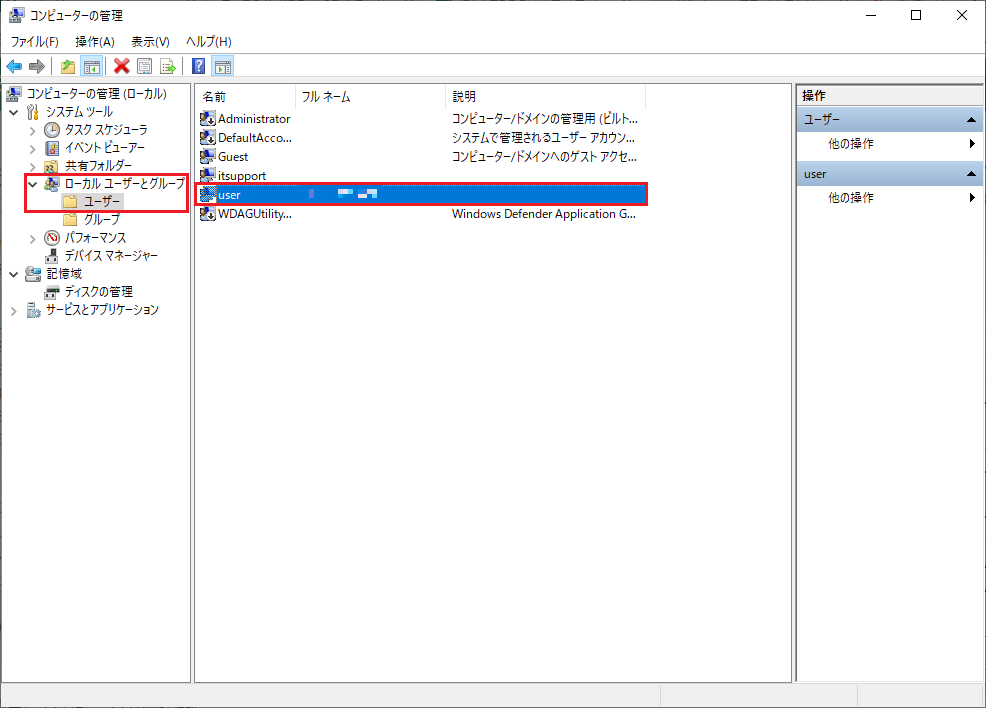Click the blue Help question mark icon
This screenshot has width=986, height=708.
click(199, 66)
